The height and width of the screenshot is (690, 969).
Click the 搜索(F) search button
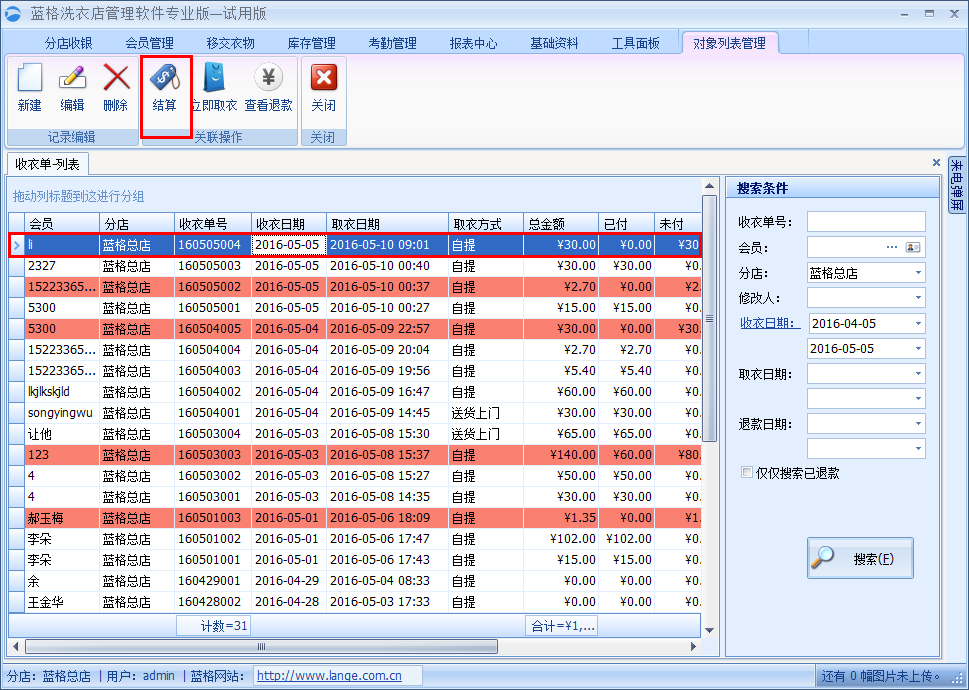coord(860,558)
